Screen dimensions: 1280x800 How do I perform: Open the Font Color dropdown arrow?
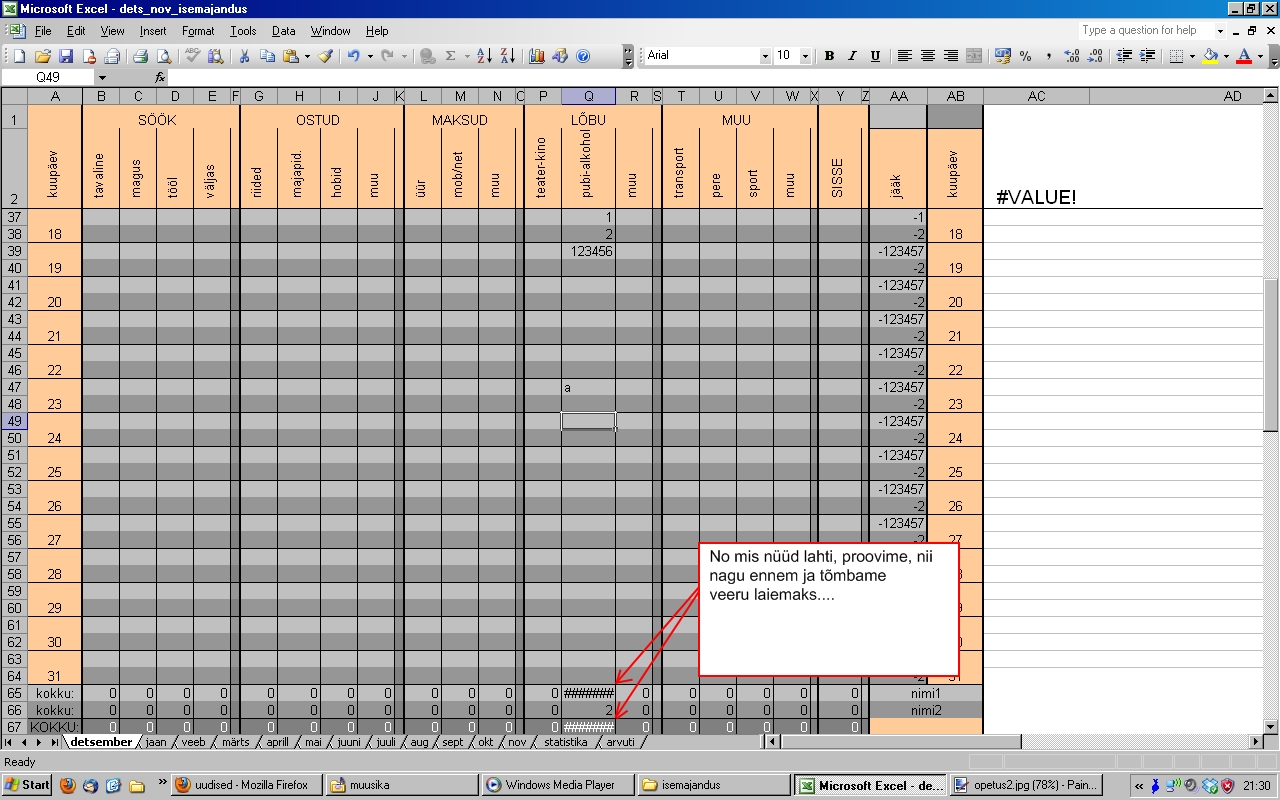click(1260, 56)
